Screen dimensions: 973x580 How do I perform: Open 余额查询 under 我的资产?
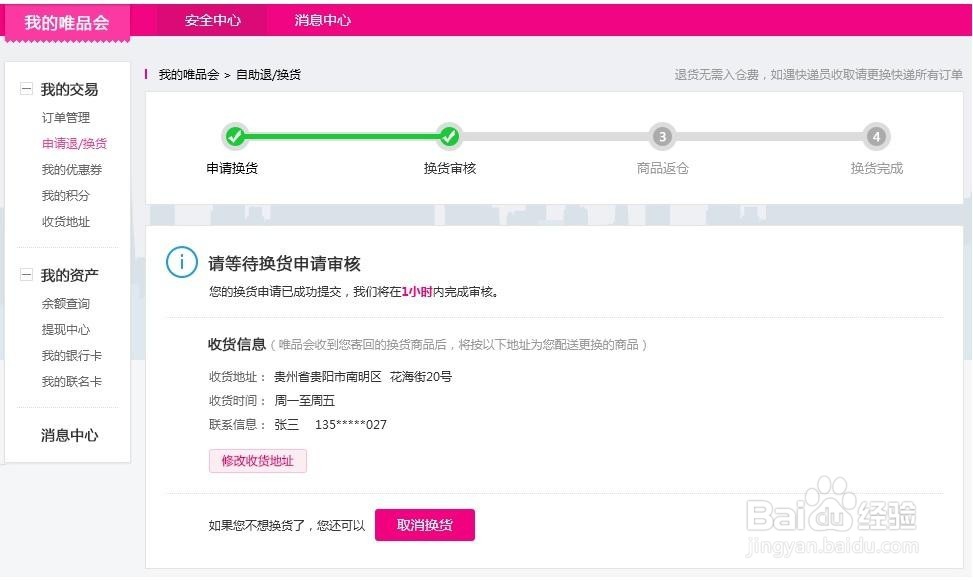(66, 304)
